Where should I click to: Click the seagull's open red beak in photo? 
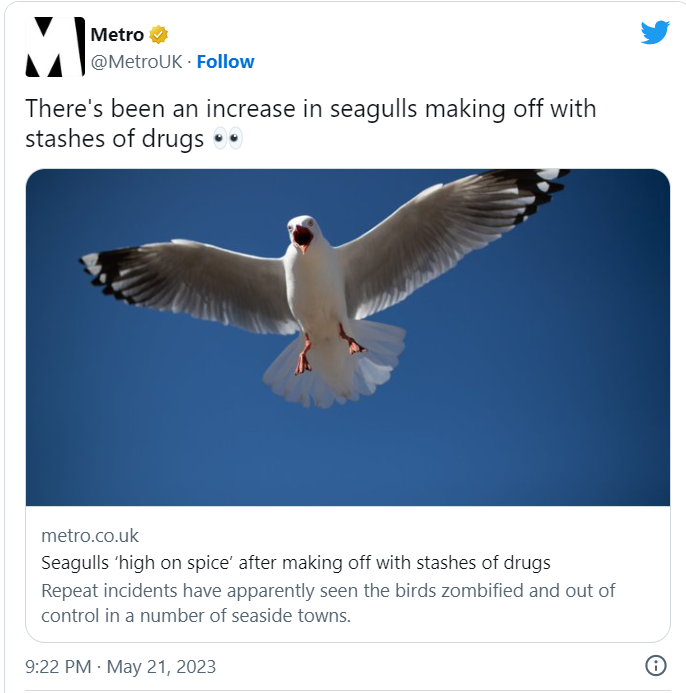tap(303, 239)
